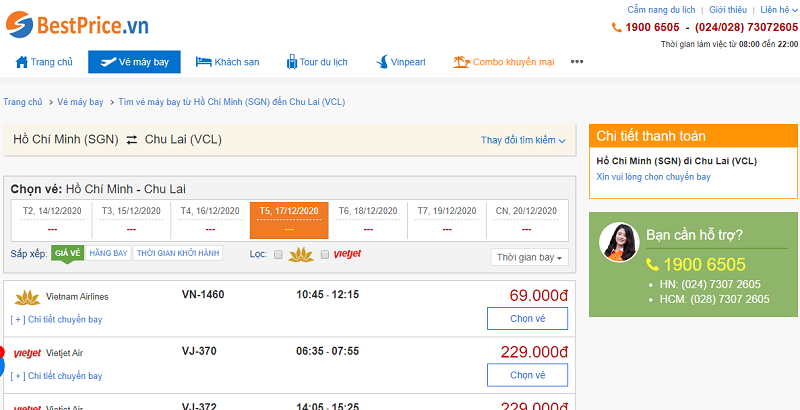
Task: Click the 06:35 - 07:55 flight time
Action: pyautogui.click(x=327, y=351)
